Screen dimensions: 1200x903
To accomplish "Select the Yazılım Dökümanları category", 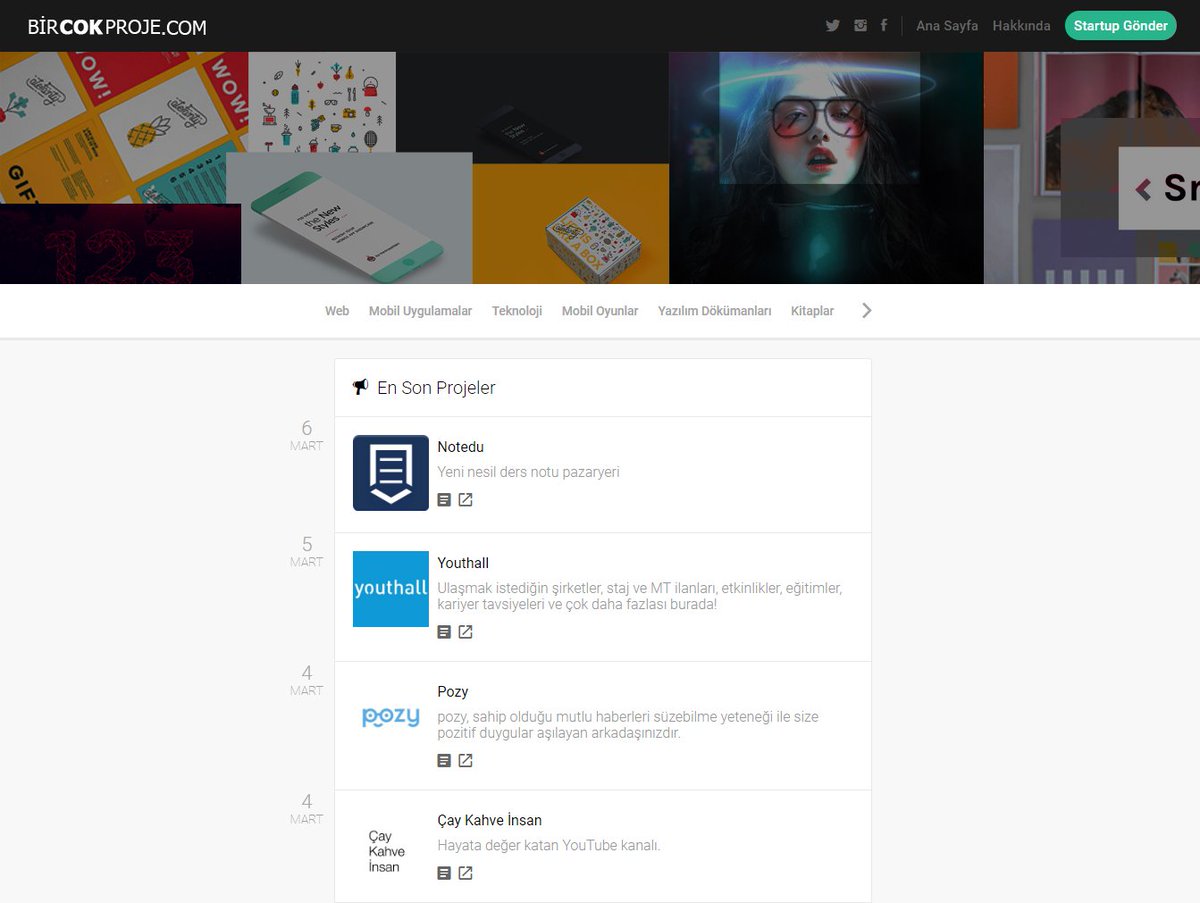I will point(715,311).
